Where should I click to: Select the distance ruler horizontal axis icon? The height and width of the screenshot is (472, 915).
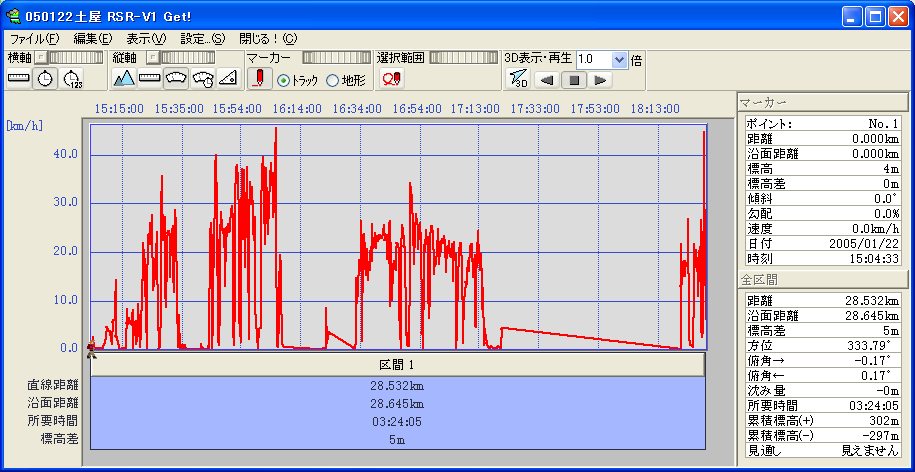pyautogui.click(x=19, y=79)
